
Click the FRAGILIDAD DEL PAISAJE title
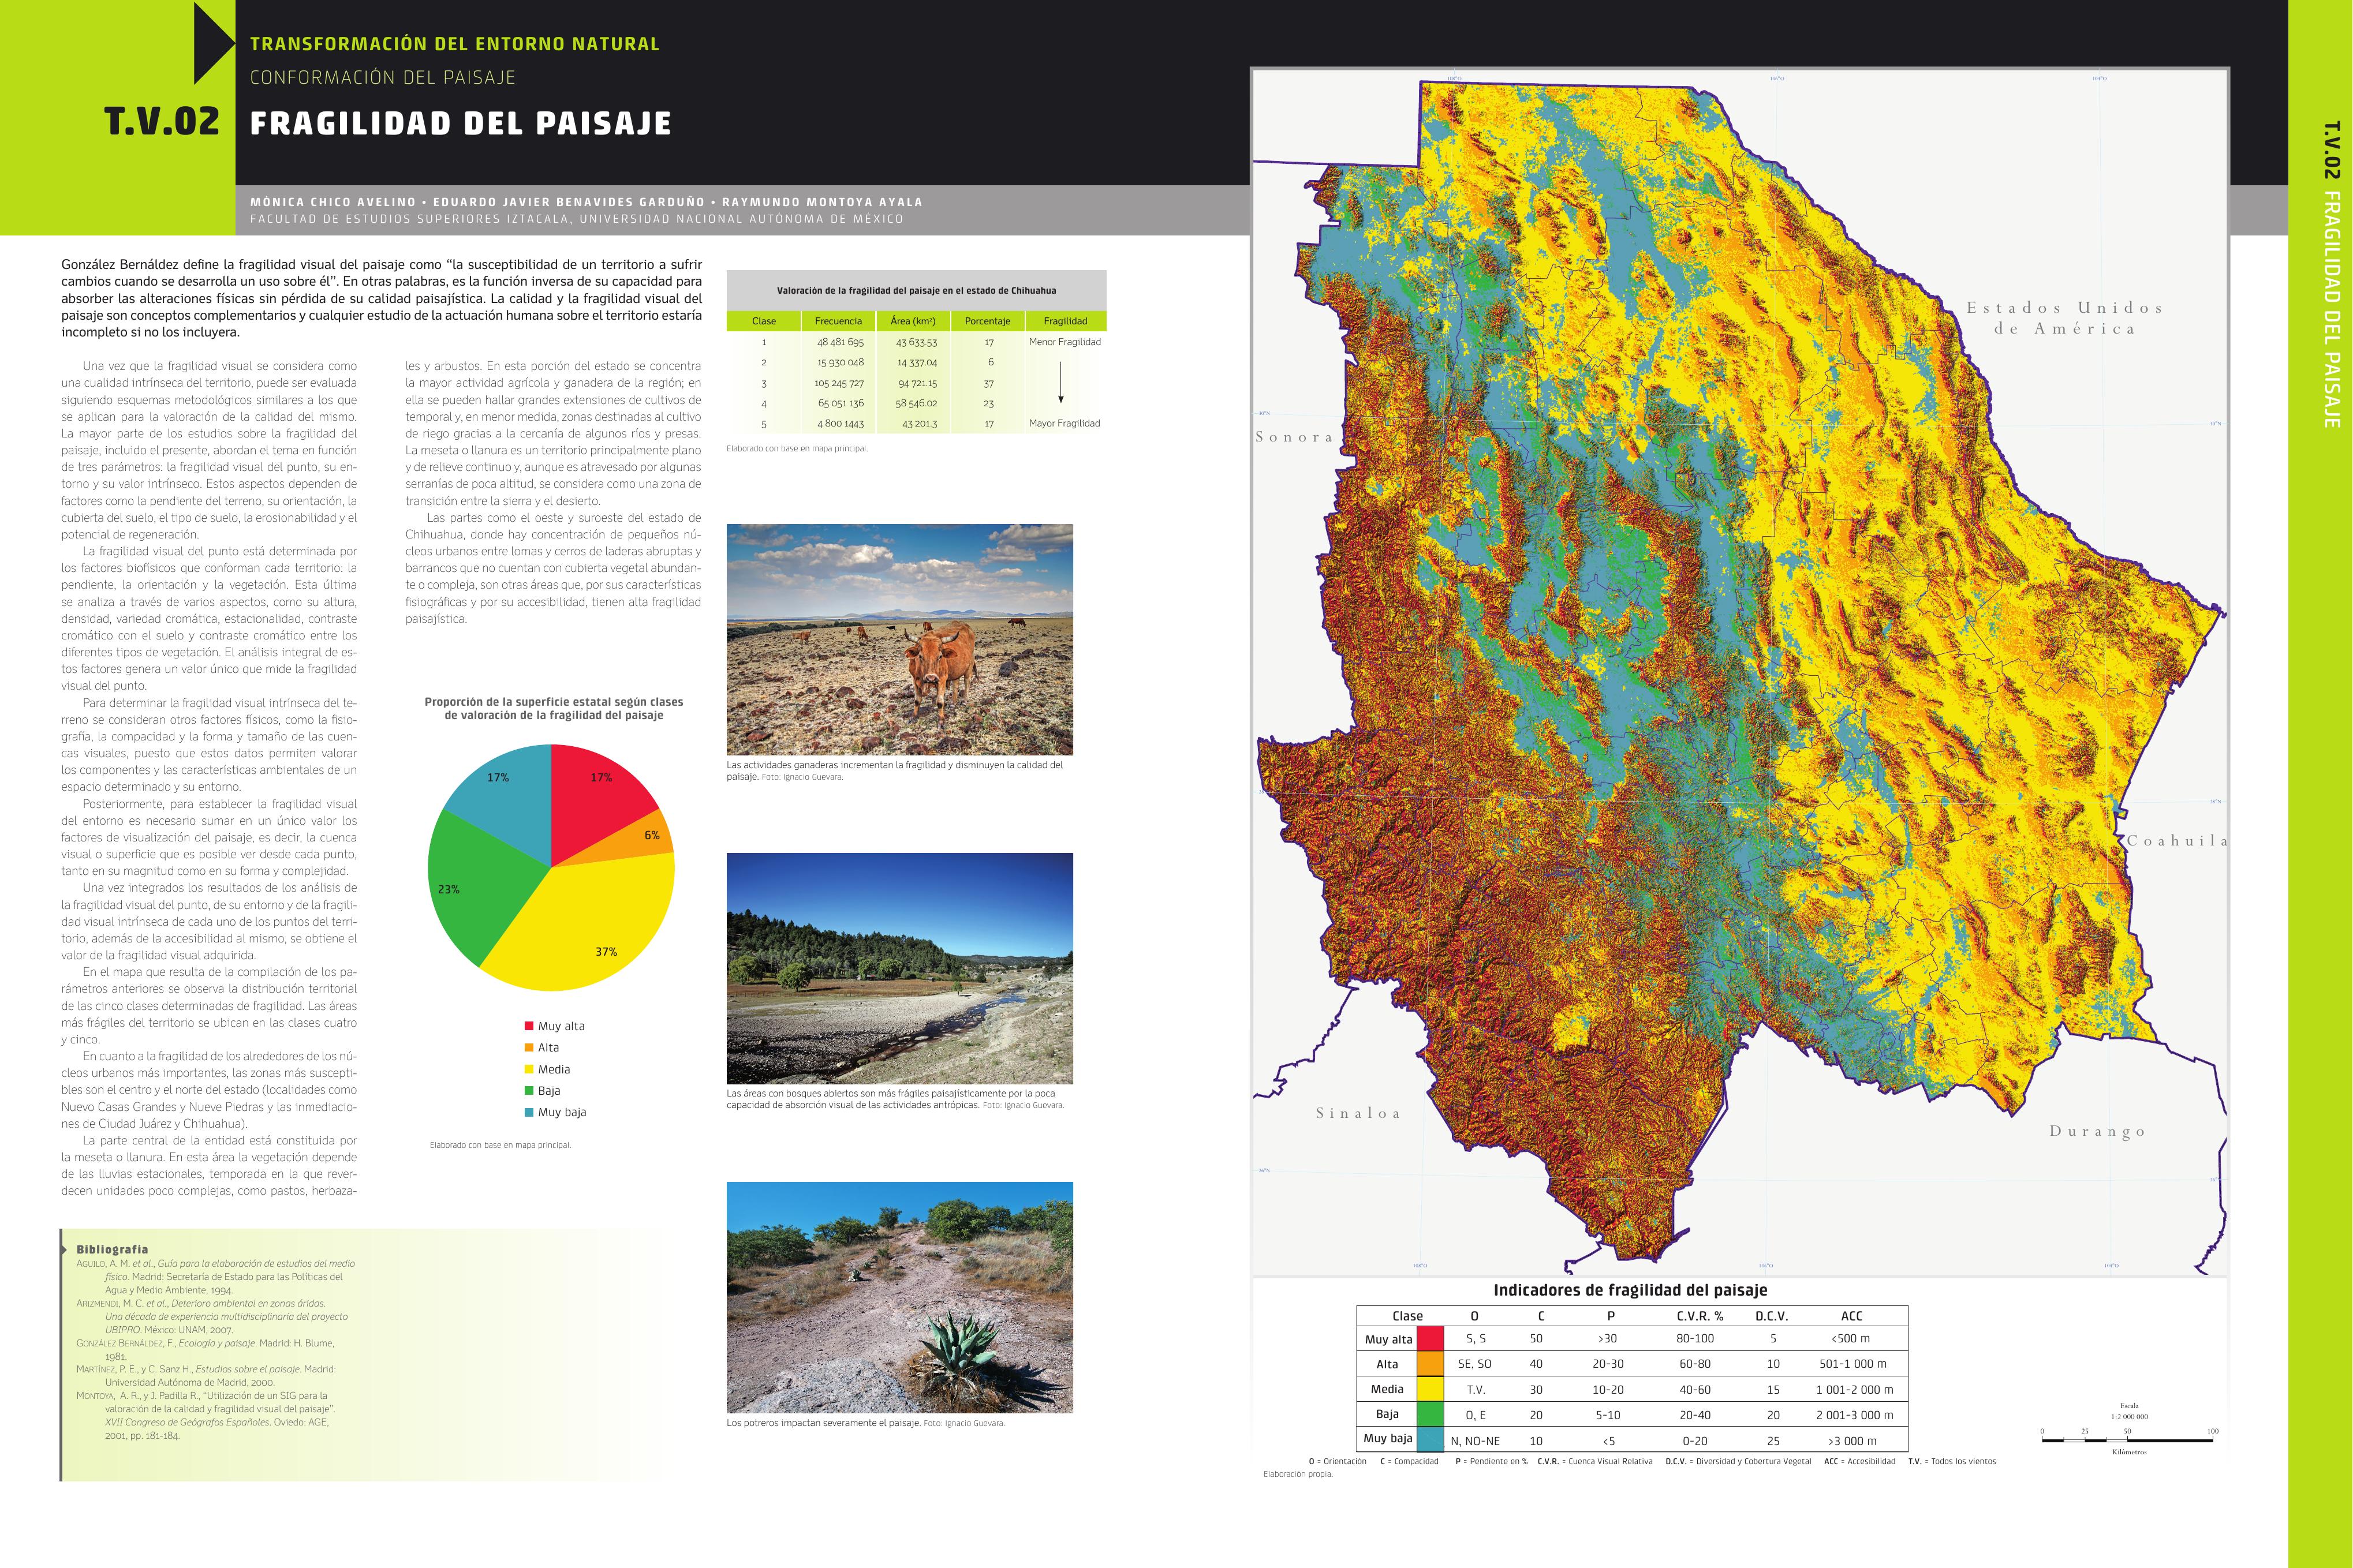460,124
